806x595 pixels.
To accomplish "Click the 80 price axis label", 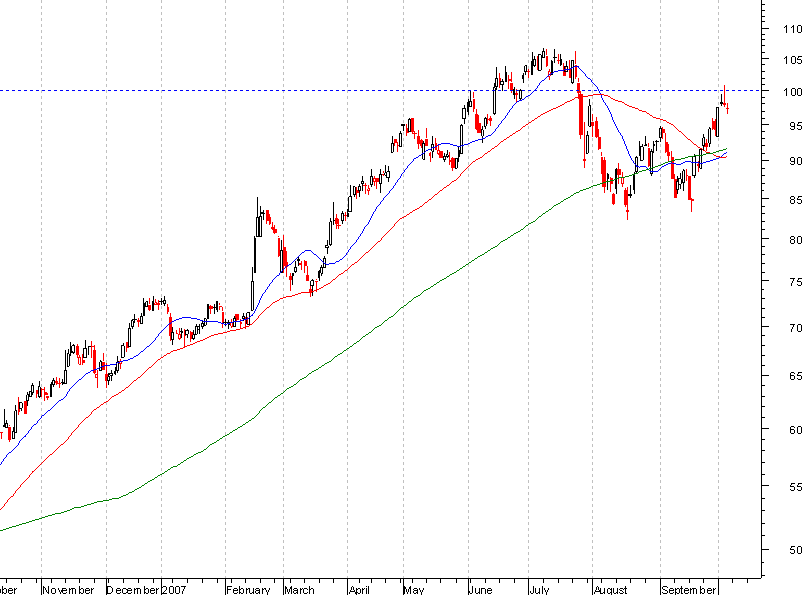I will 796,239.
